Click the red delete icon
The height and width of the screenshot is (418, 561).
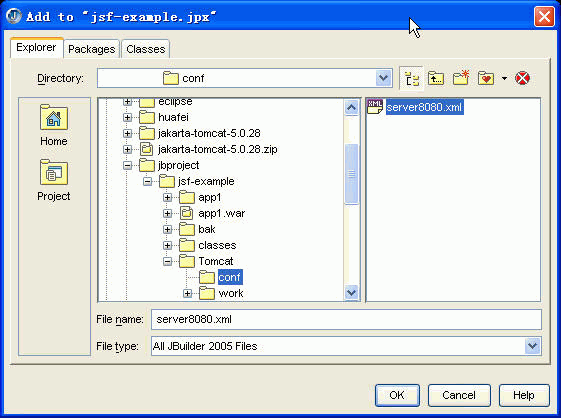click(x=522, y=78)
